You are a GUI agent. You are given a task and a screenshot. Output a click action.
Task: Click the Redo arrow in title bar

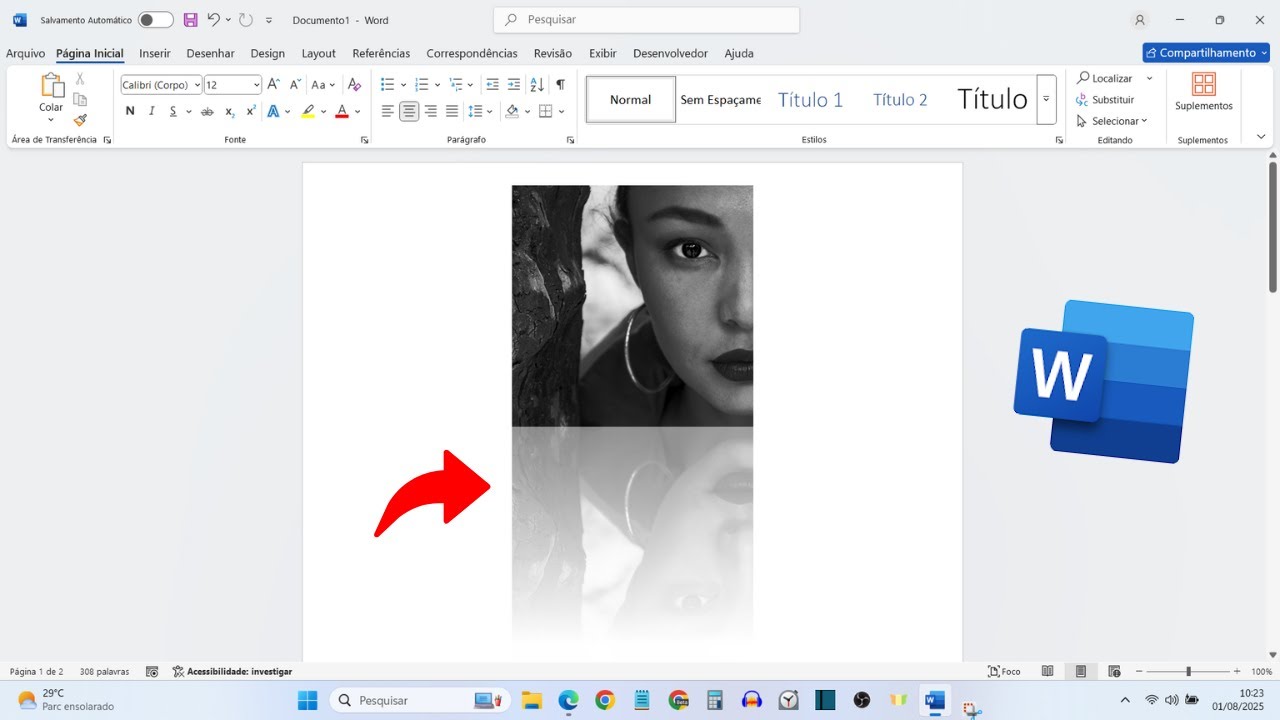pyautogui.click(x=246, y=20)
